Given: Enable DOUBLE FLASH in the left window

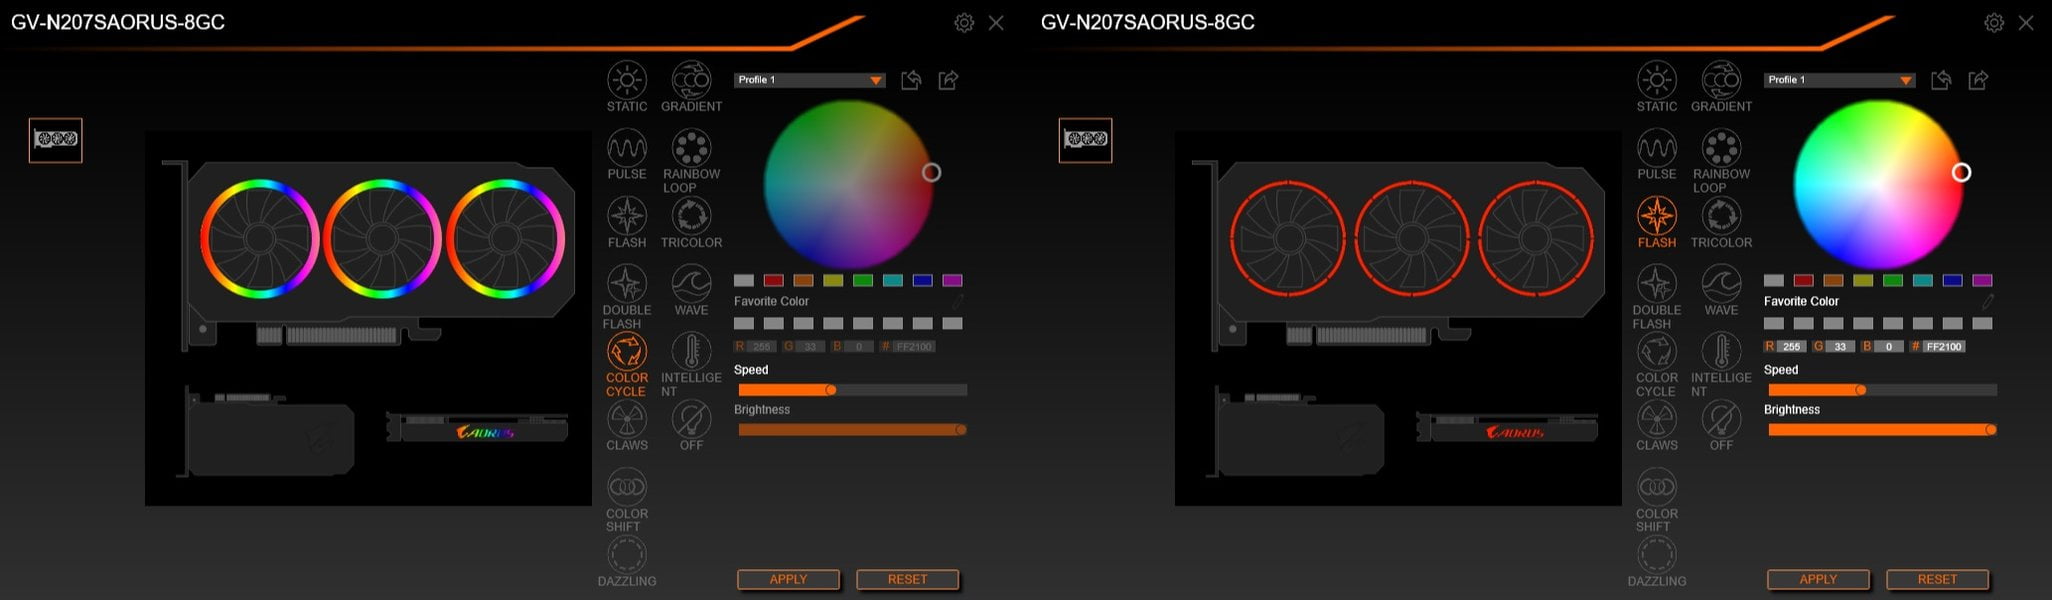Looking at the screenshot, I should pyautogui.click(x=627, y=284).
